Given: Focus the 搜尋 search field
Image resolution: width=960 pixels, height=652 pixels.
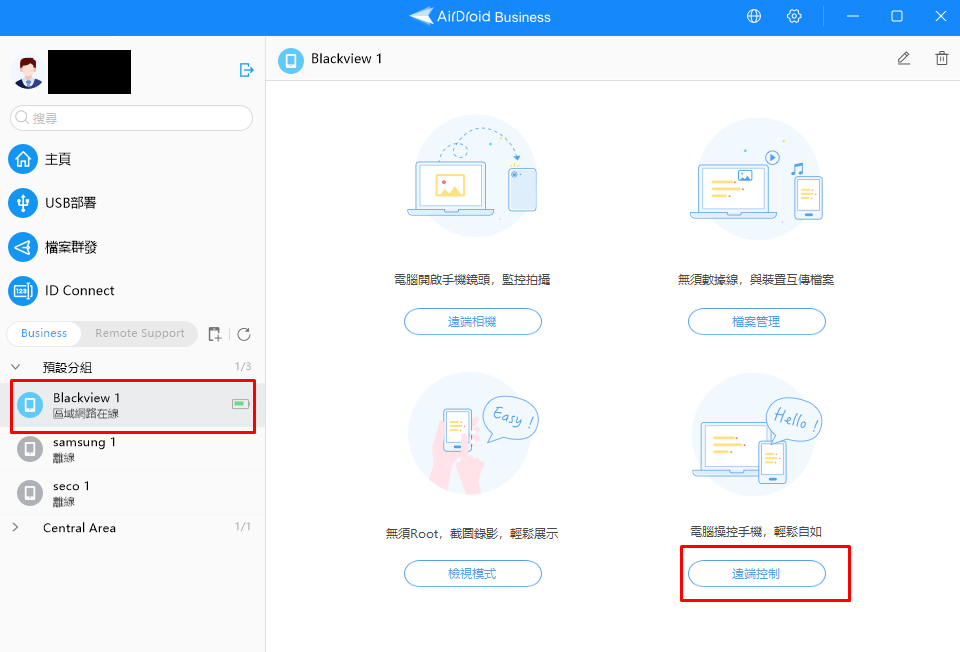Looking at the screenshot, I should [x=131, y=118].
